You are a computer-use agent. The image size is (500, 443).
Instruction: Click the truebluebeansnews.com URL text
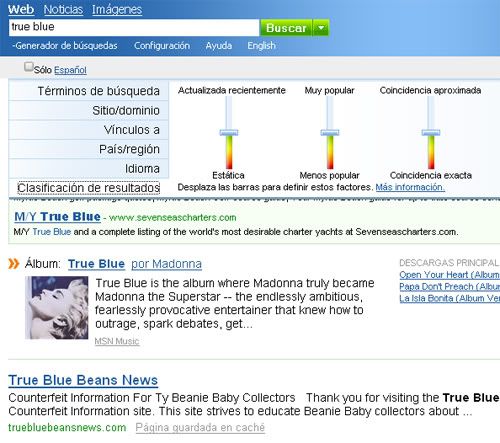(x=67, y=427)
